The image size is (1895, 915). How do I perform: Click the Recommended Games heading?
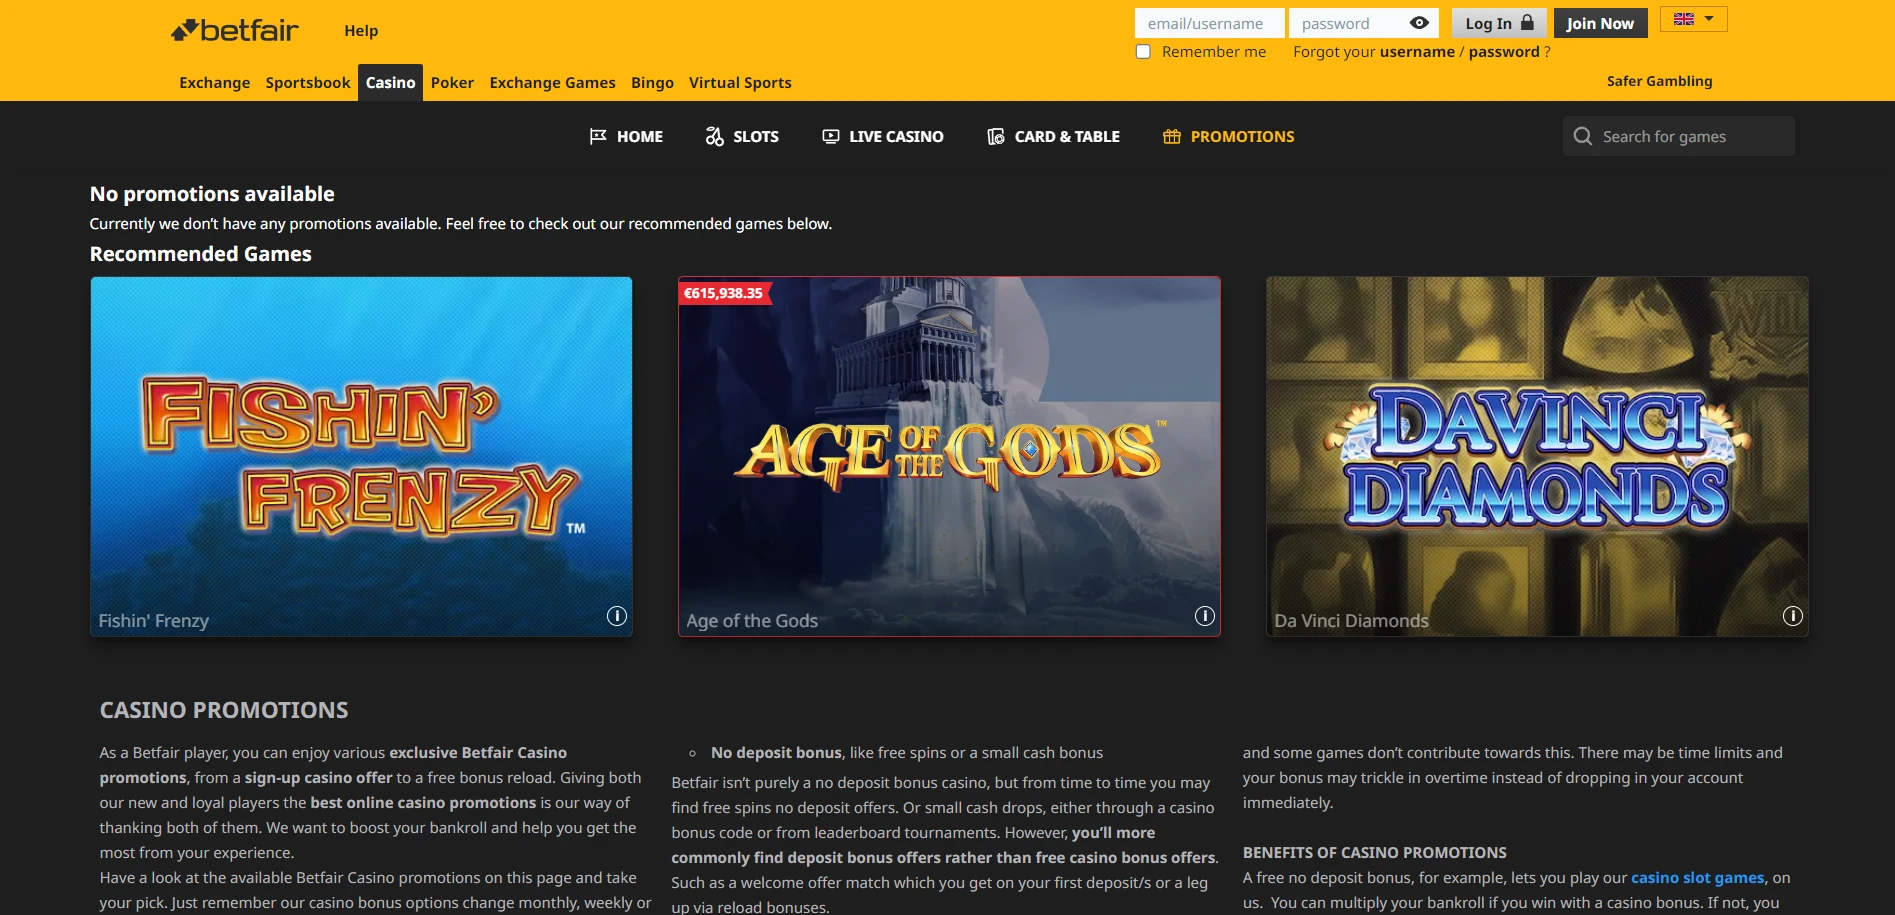pos(201,254)
